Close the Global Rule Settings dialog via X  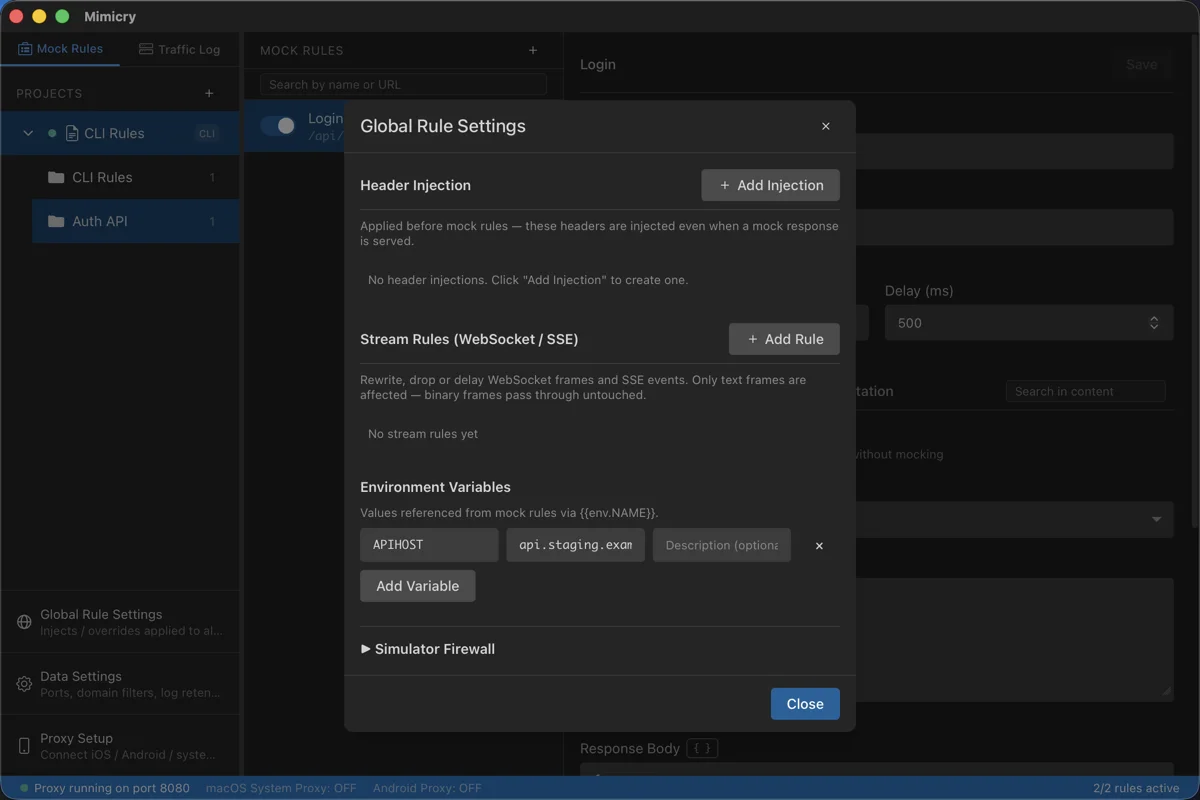point(825,126)
